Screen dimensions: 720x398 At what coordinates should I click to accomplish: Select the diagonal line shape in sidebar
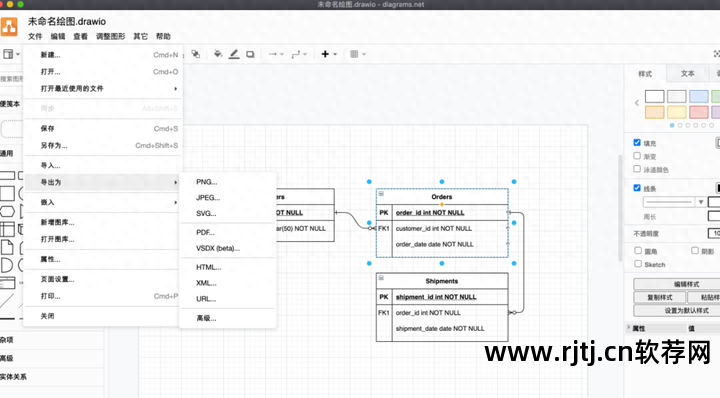pos(7,301)
